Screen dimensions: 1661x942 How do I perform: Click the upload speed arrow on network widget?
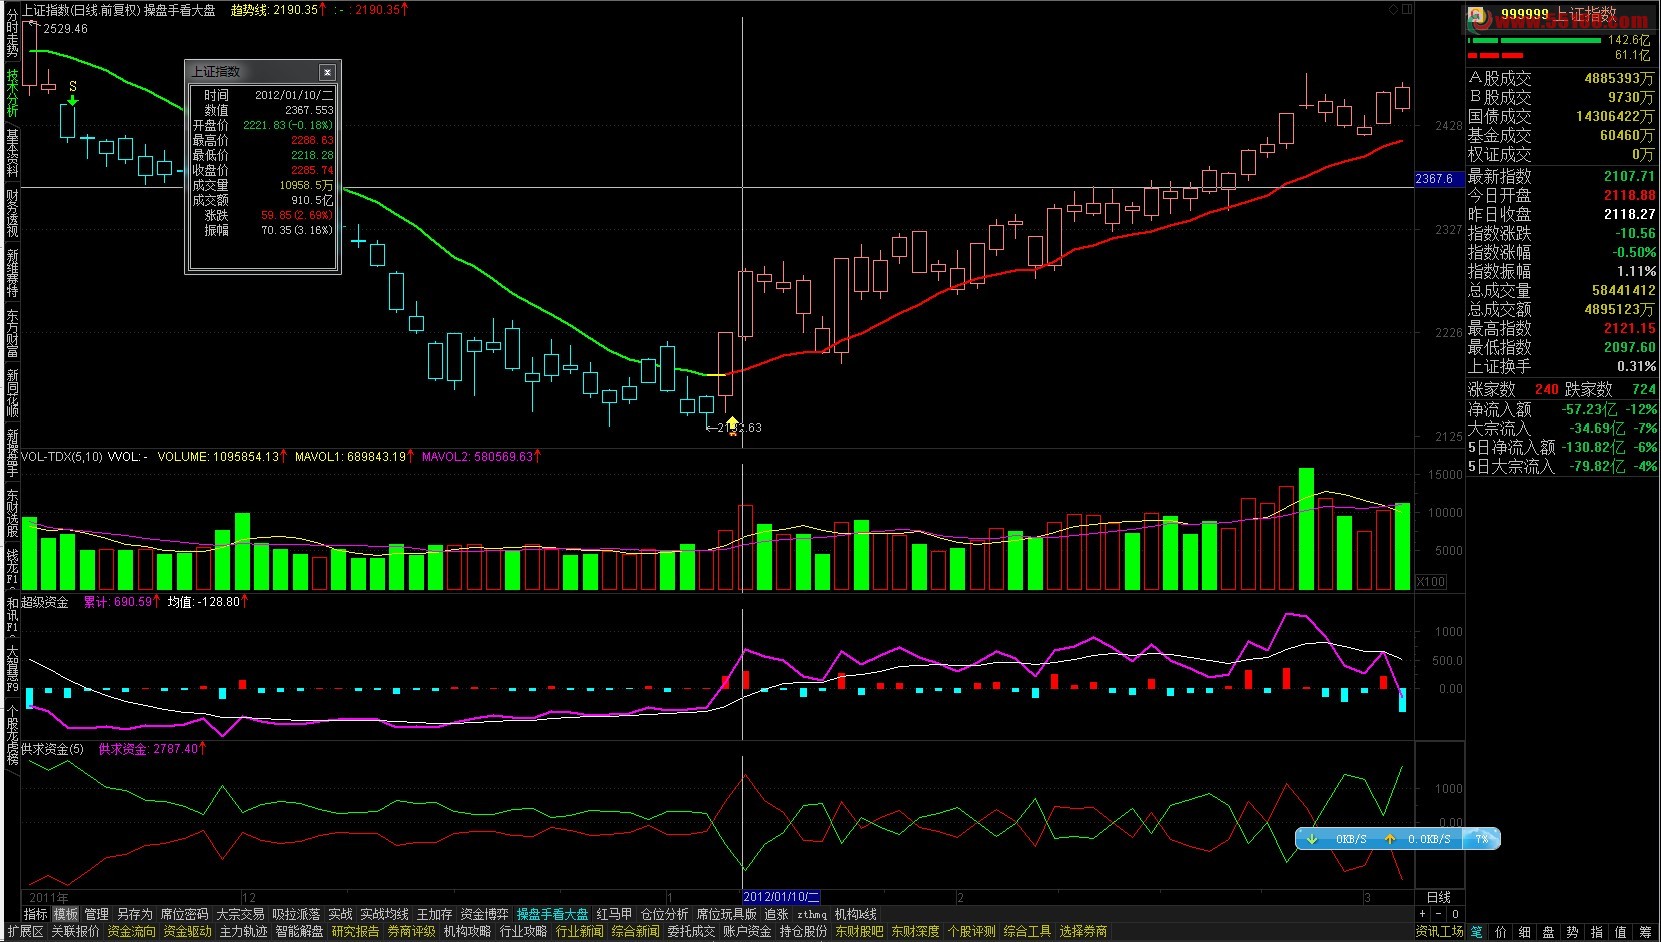pyautogui.click(x=1390, y=839)
